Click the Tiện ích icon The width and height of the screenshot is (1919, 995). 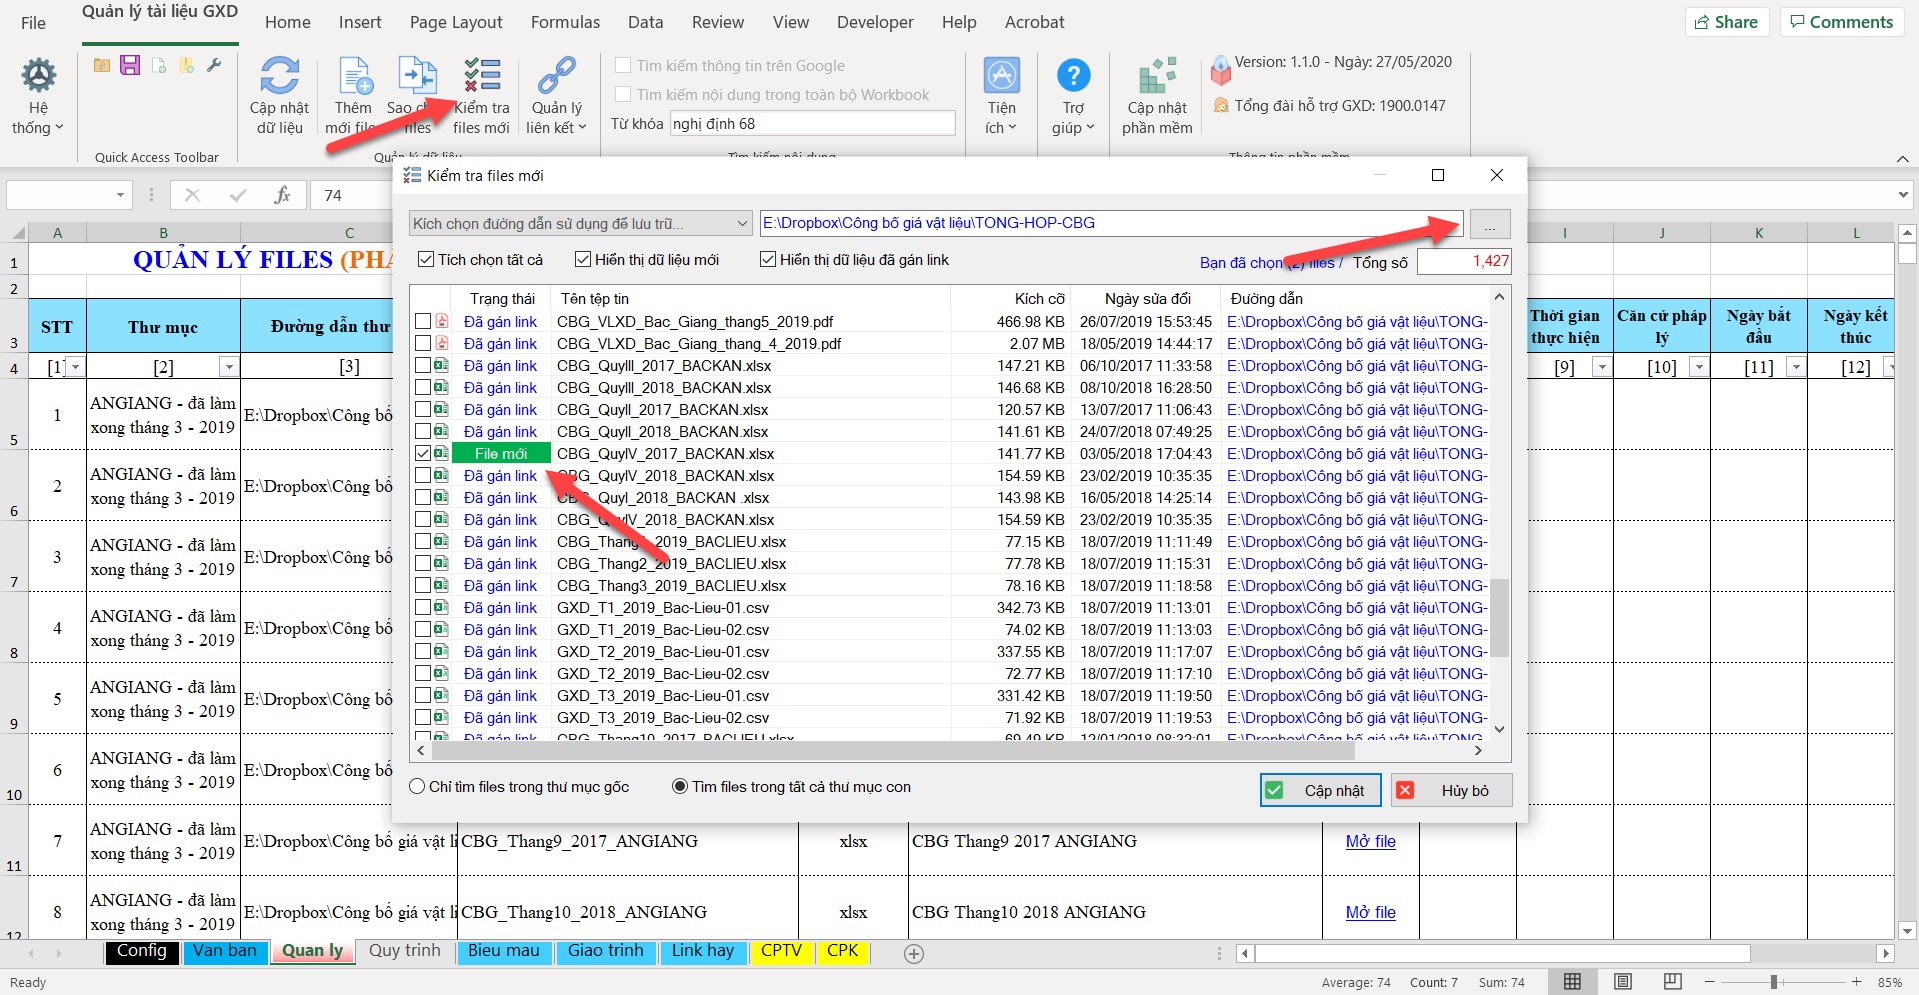tap(1001, 77)
